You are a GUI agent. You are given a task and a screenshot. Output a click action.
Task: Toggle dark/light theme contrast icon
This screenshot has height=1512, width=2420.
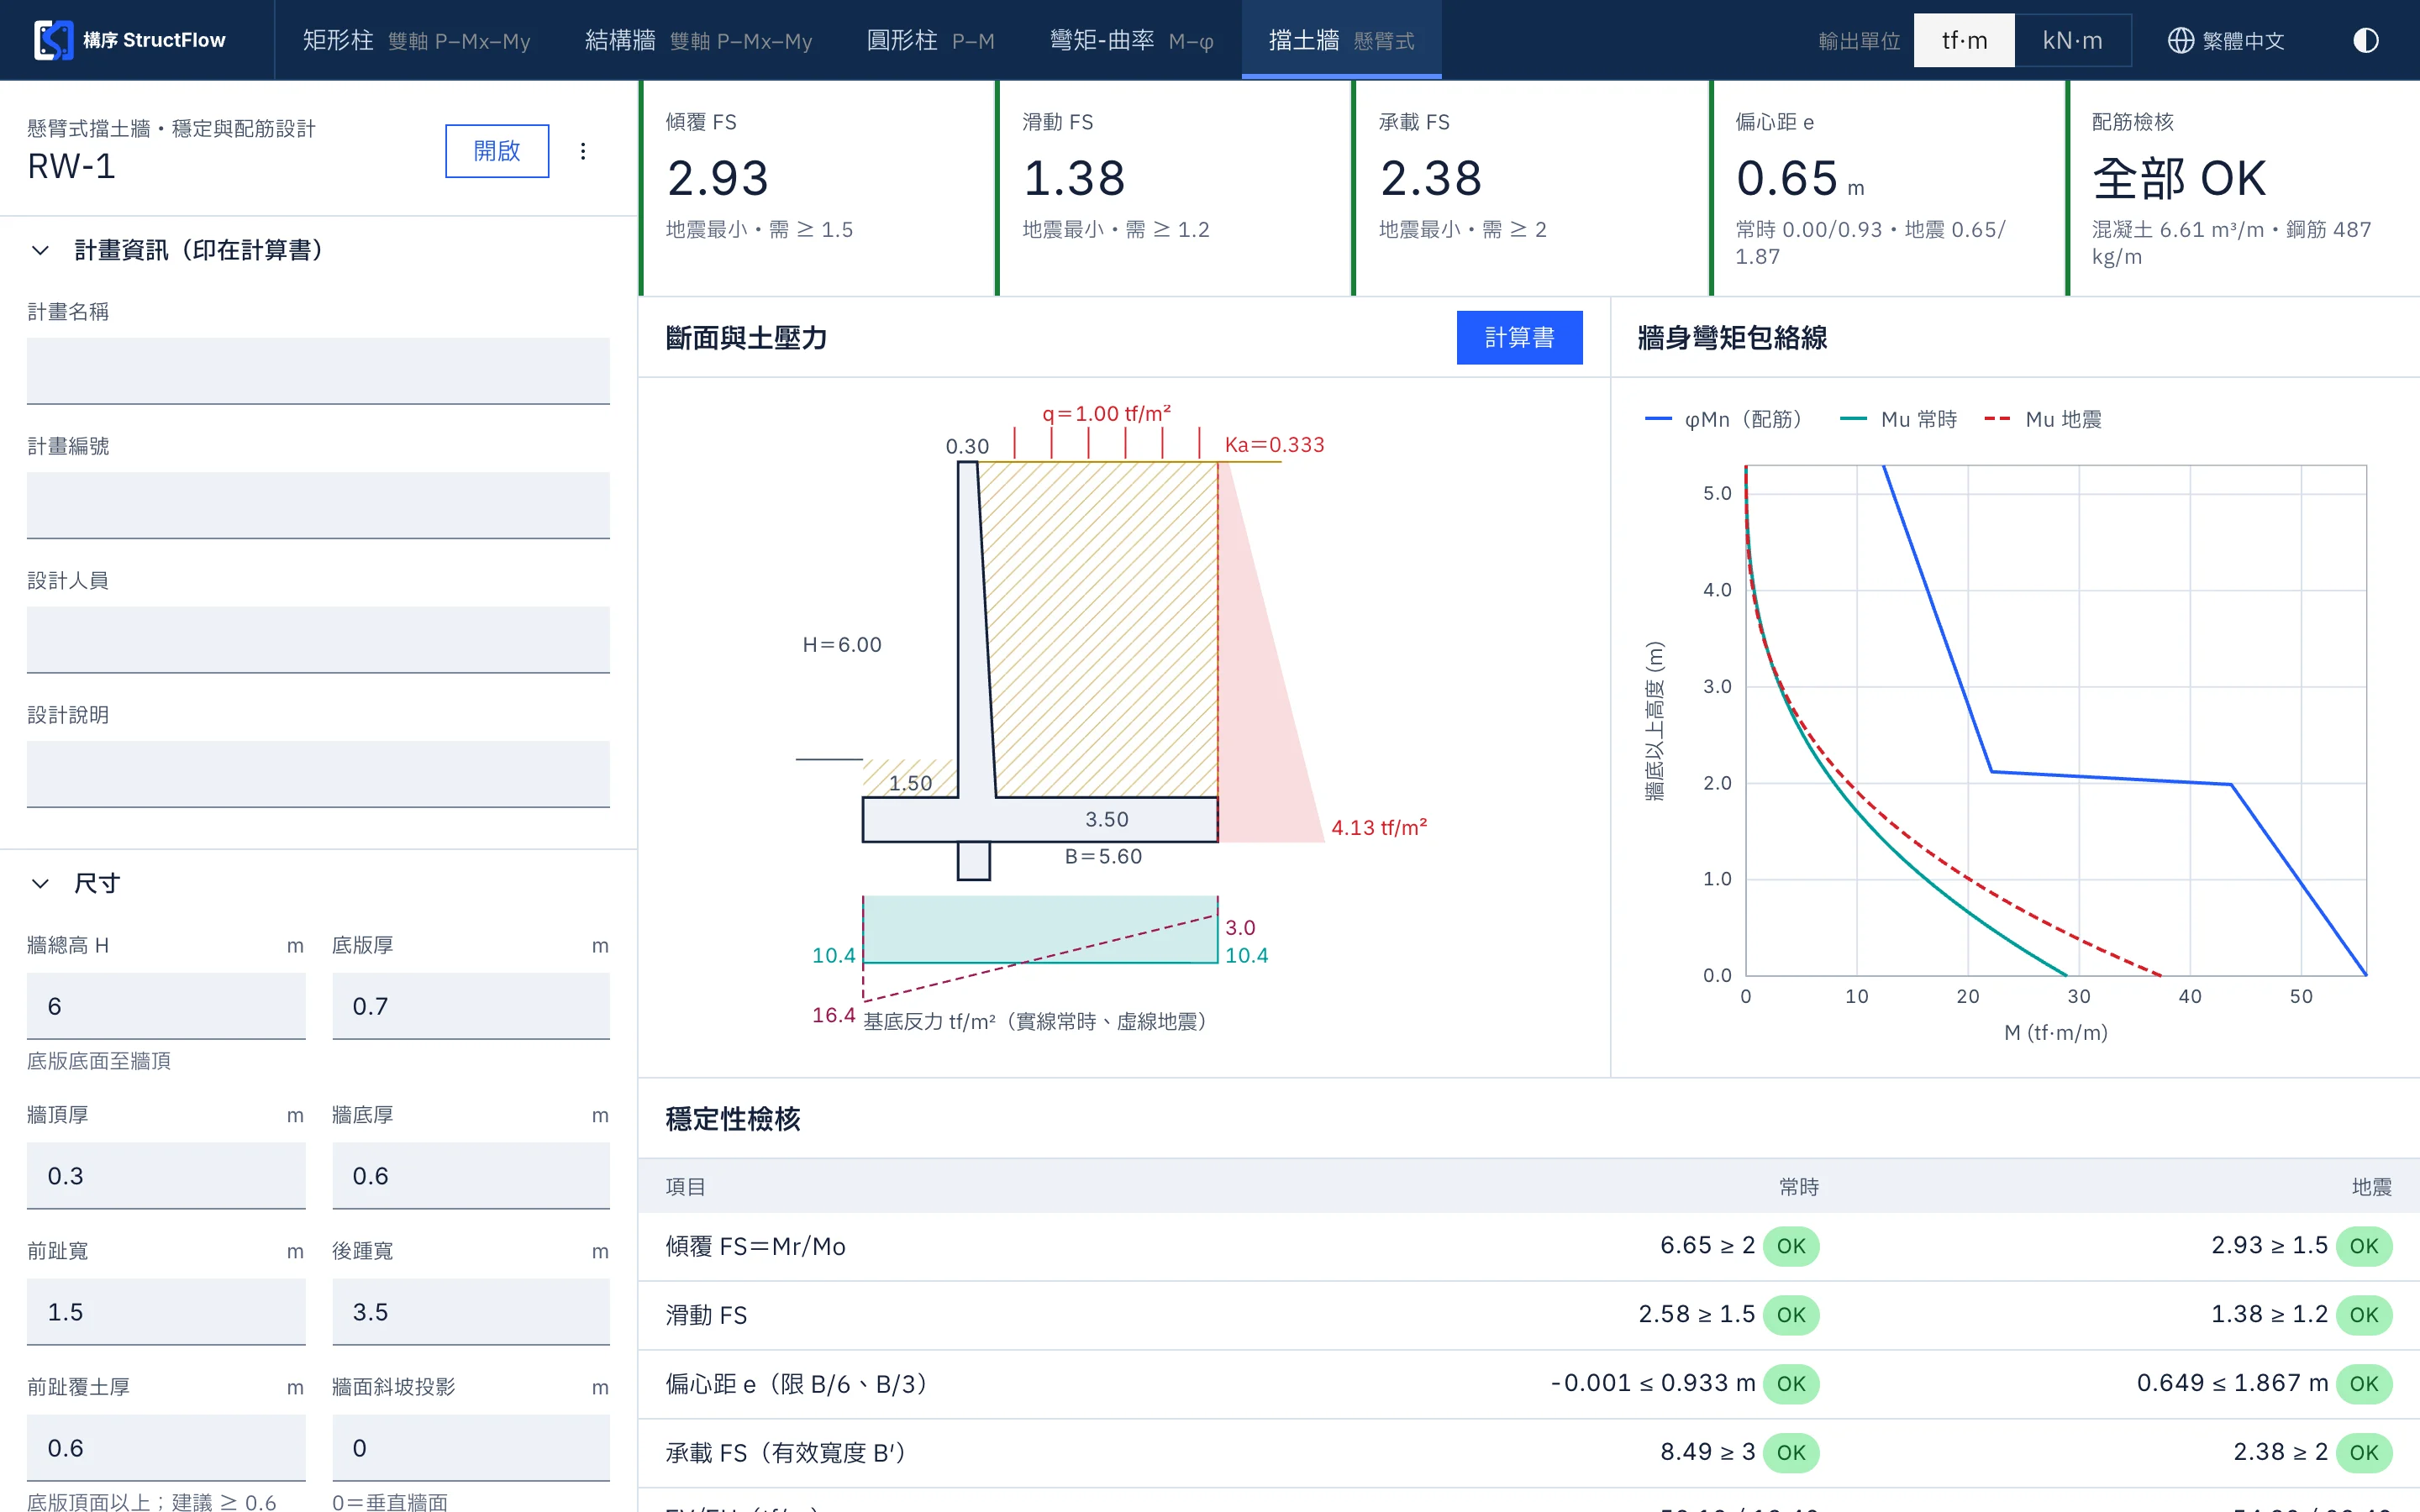tap(2365, 40)
